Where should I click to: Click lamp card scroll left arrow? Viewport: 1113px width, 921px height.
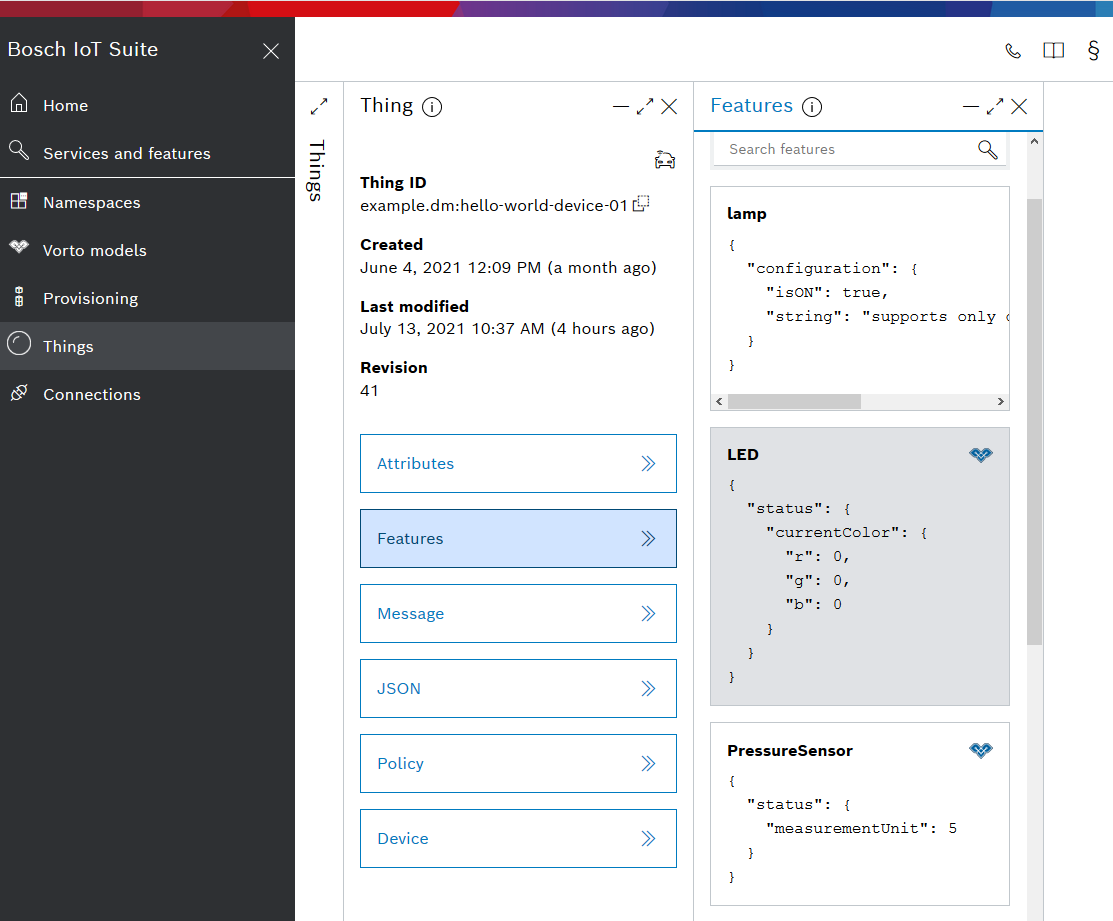(719, 402)
